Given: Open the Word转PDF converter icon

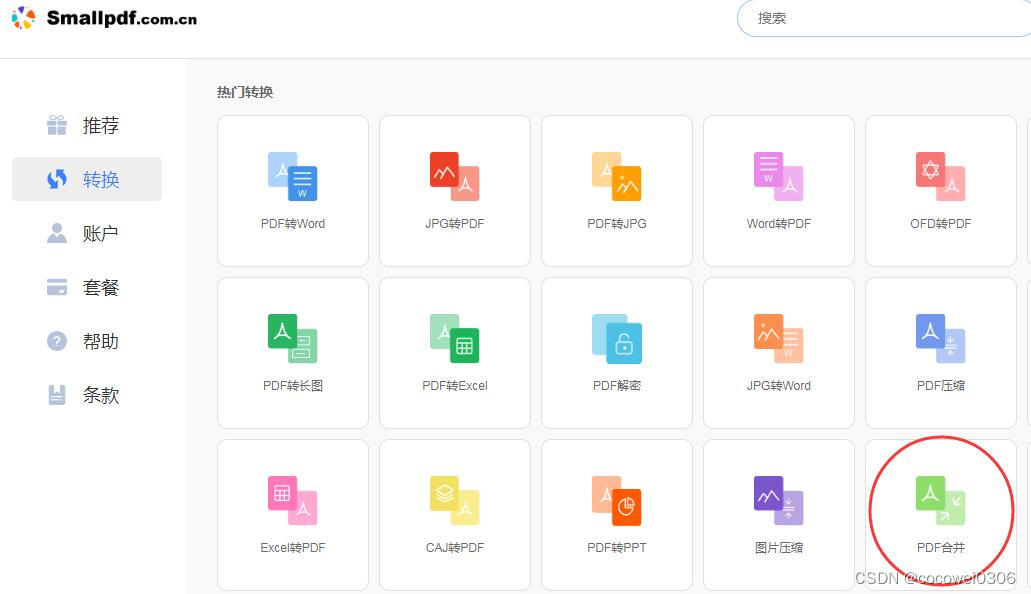Looking at the screenshot, I should [x=779, y=176].
